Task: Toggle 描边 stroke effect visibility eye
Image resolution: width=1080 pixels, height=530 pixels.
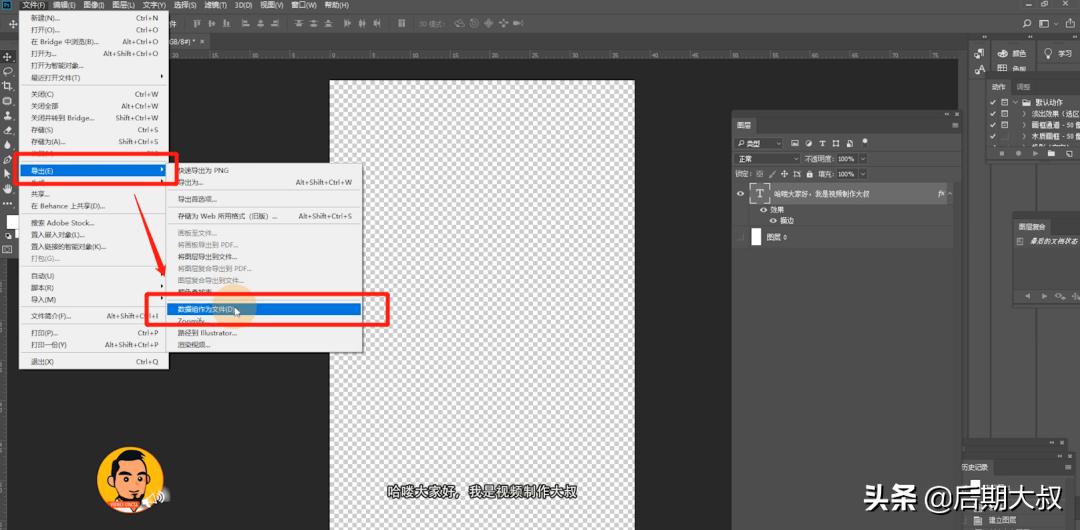Action: [x=773, y=221]
